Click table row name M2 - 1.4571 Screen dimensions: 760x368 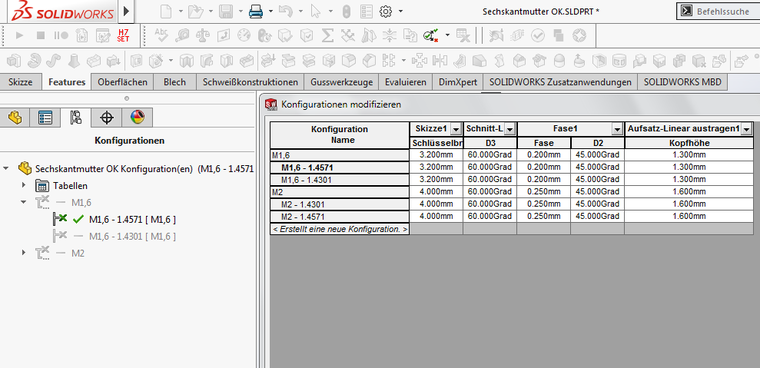(340, 216)
